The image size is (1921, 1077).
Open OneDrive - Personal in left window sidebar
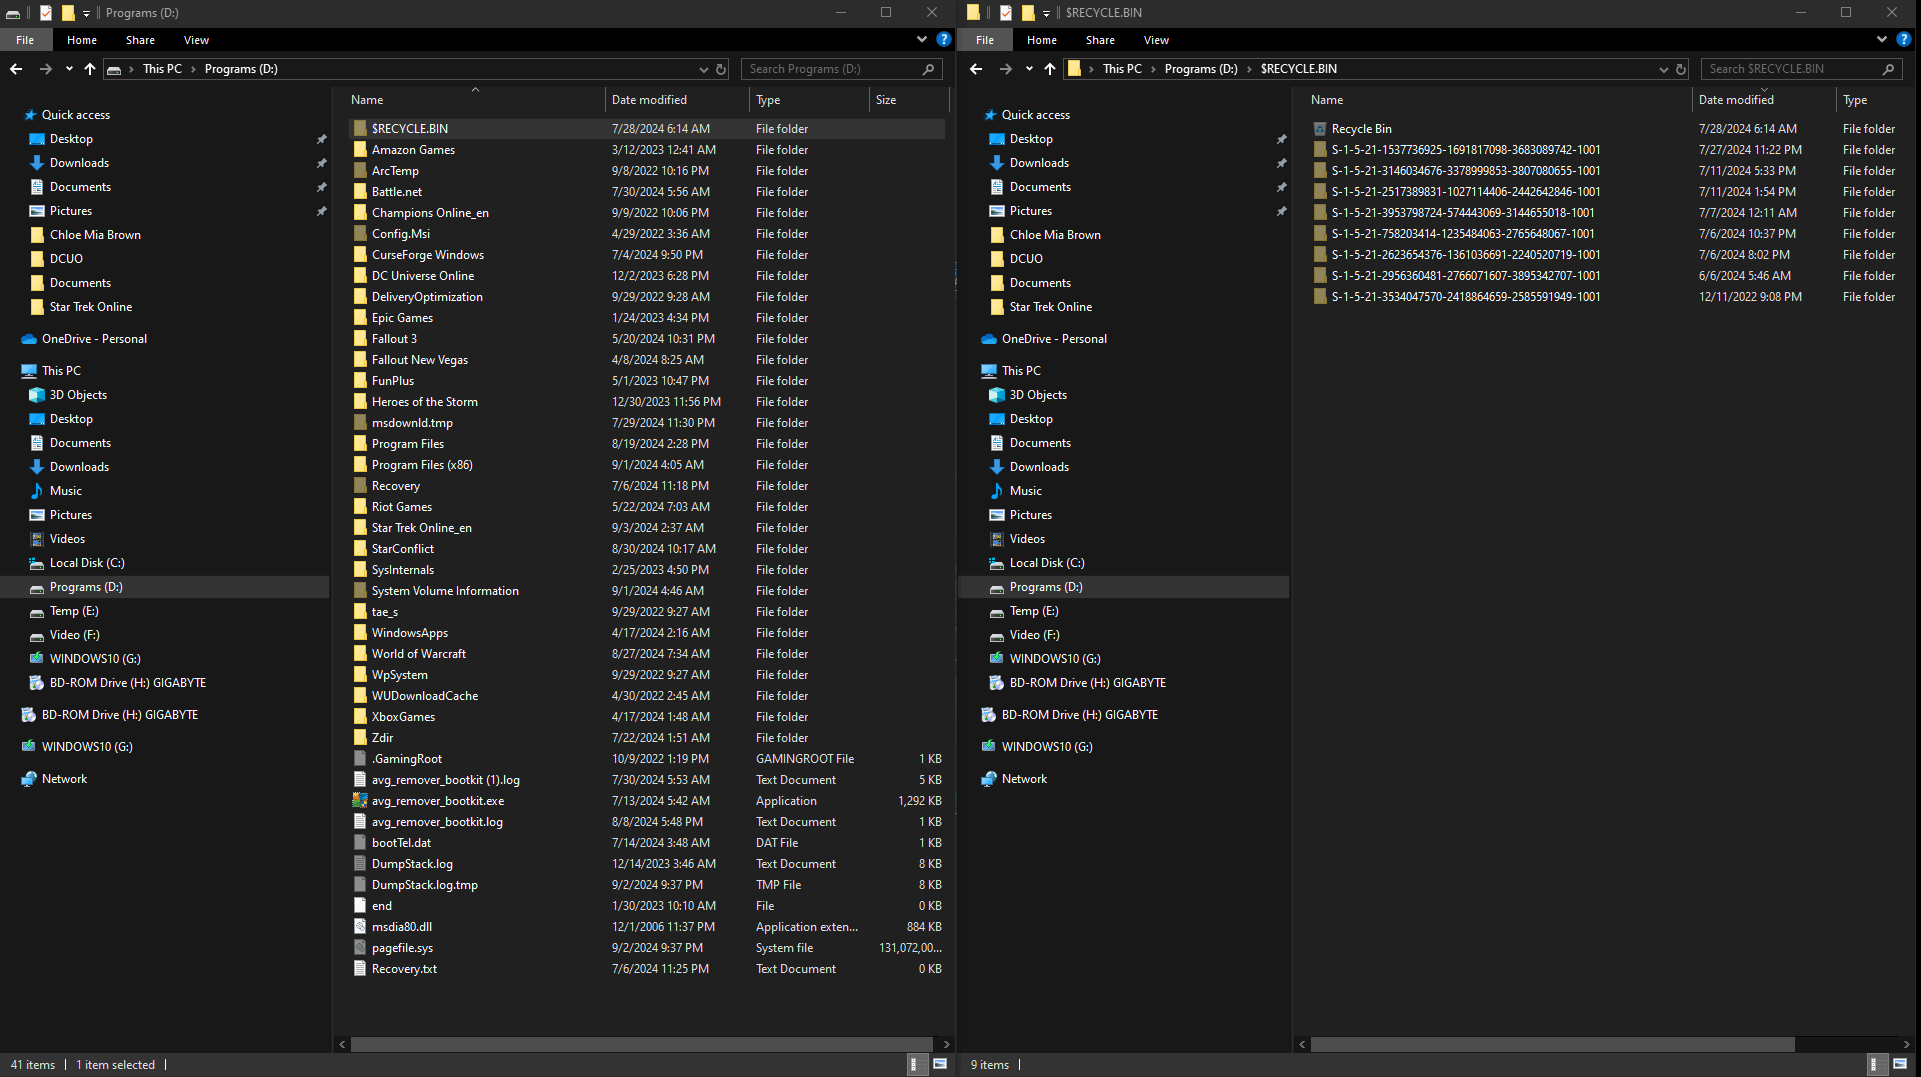coord(94,339)
